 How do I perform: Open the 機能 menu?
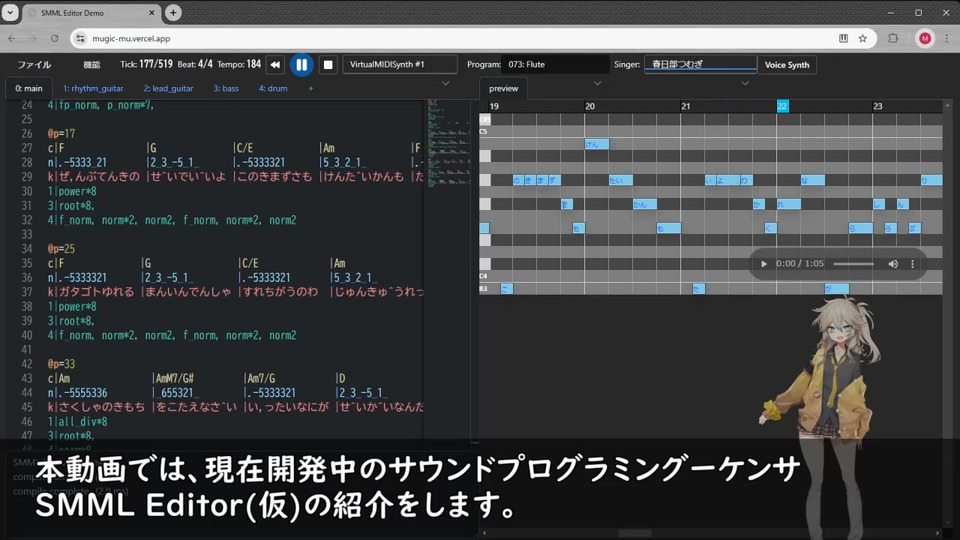[91, 64]
